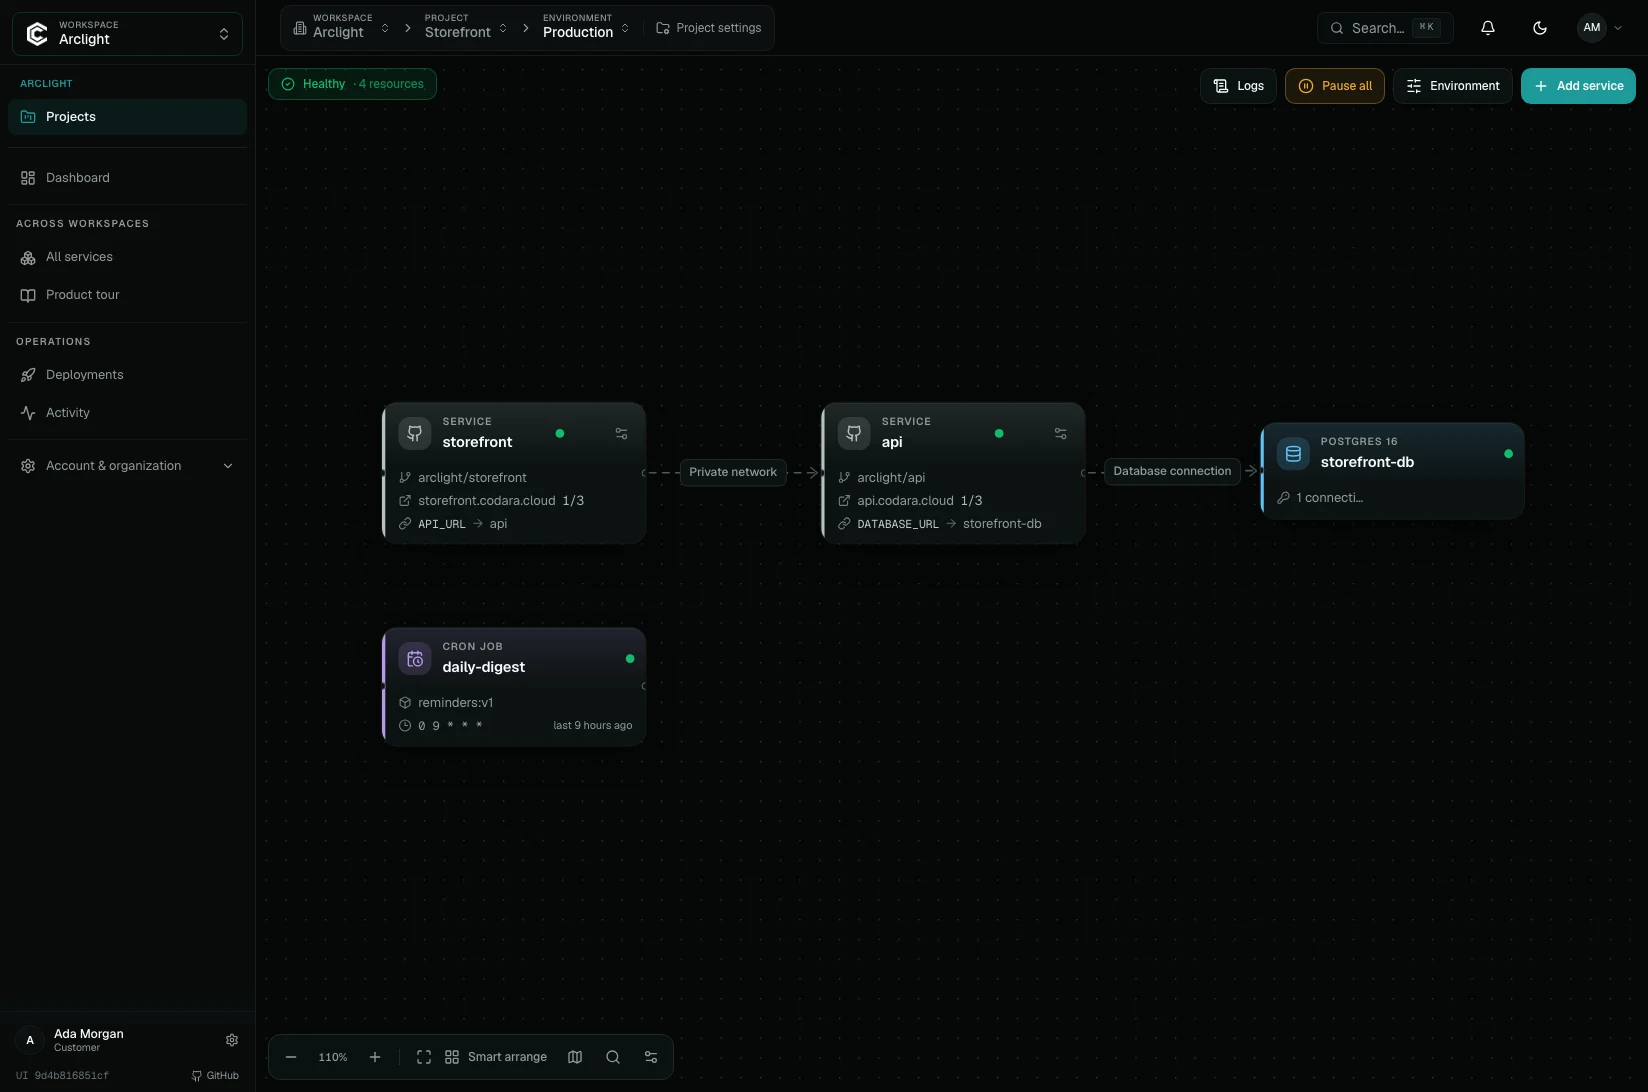
Task: Open the Arclight workspace switcher
Action: 127,33
